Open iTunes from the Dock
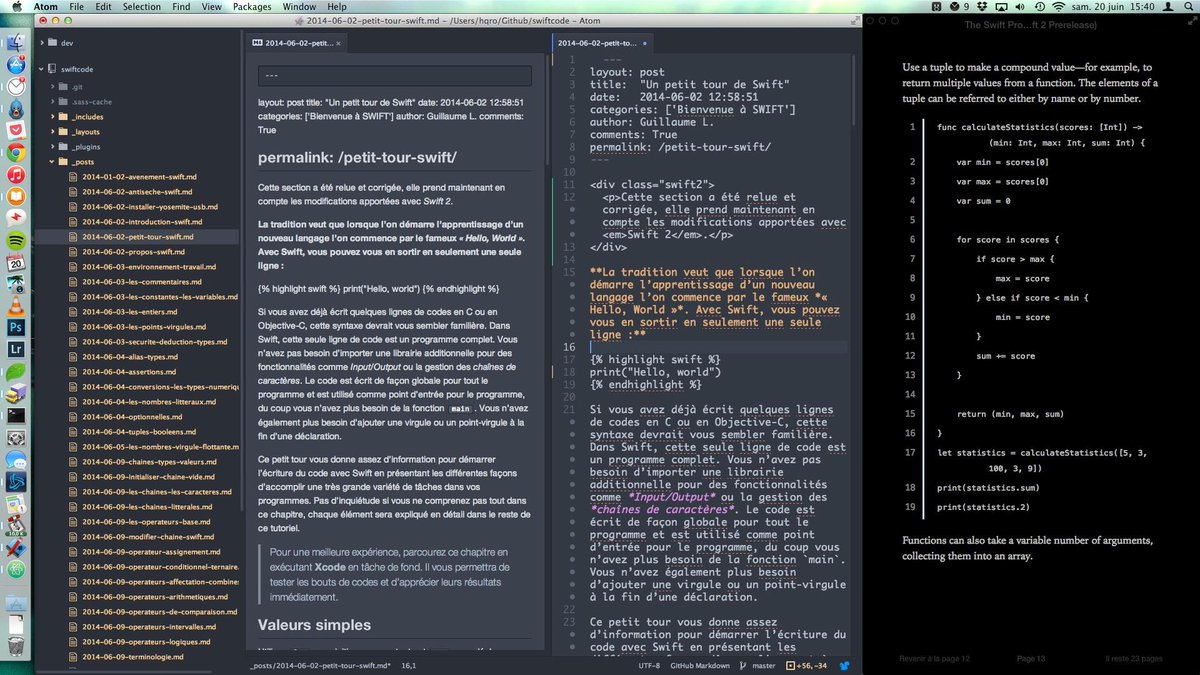 (17, 175)
